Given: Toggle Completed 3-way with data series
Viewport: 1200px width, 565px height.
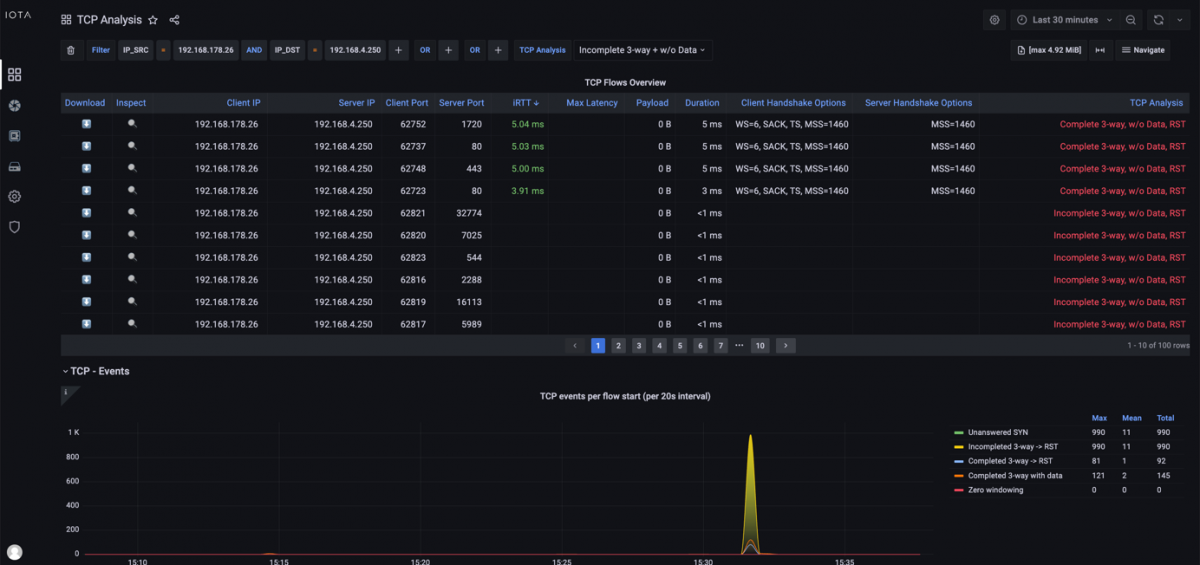Looking at the screenshot, I should pos(1014,476).
